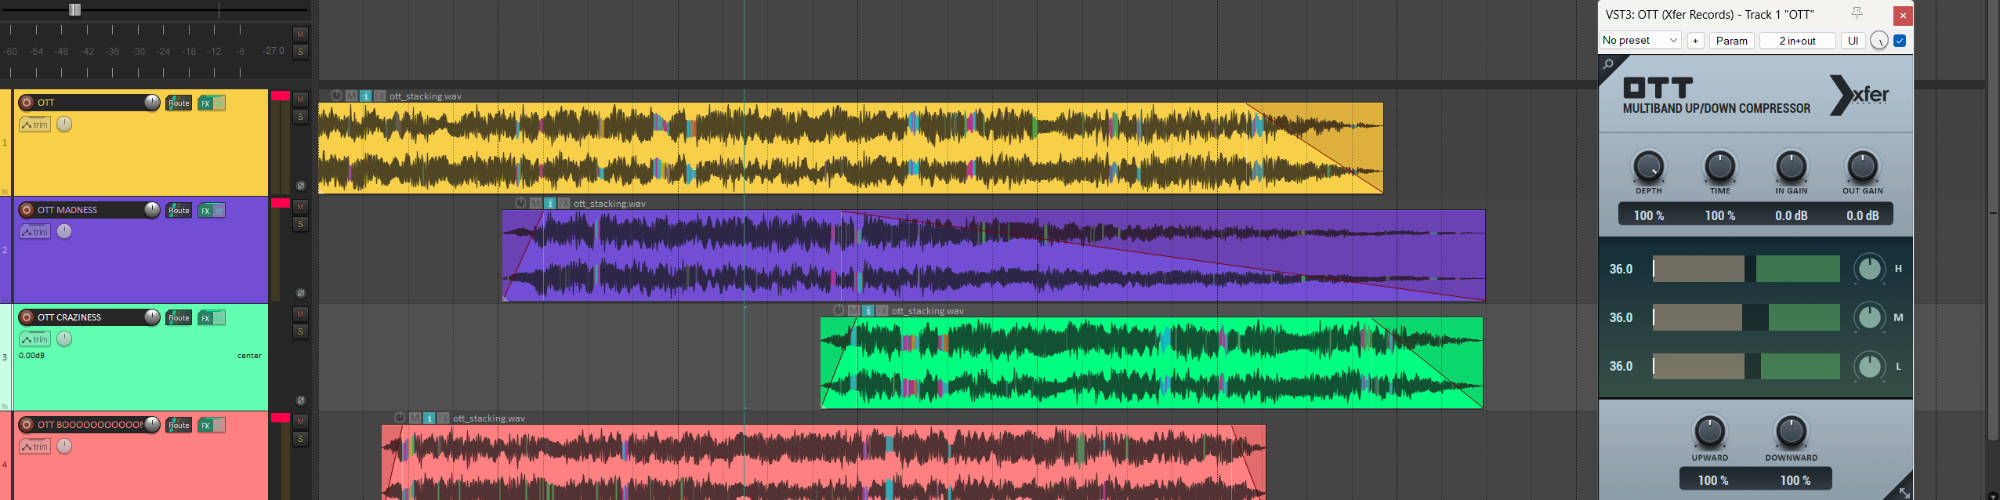Click the trim envelope button on OTT BOOOOOO track
Image resolution: width=2000 pixels, height=500 pixels.
34,446
